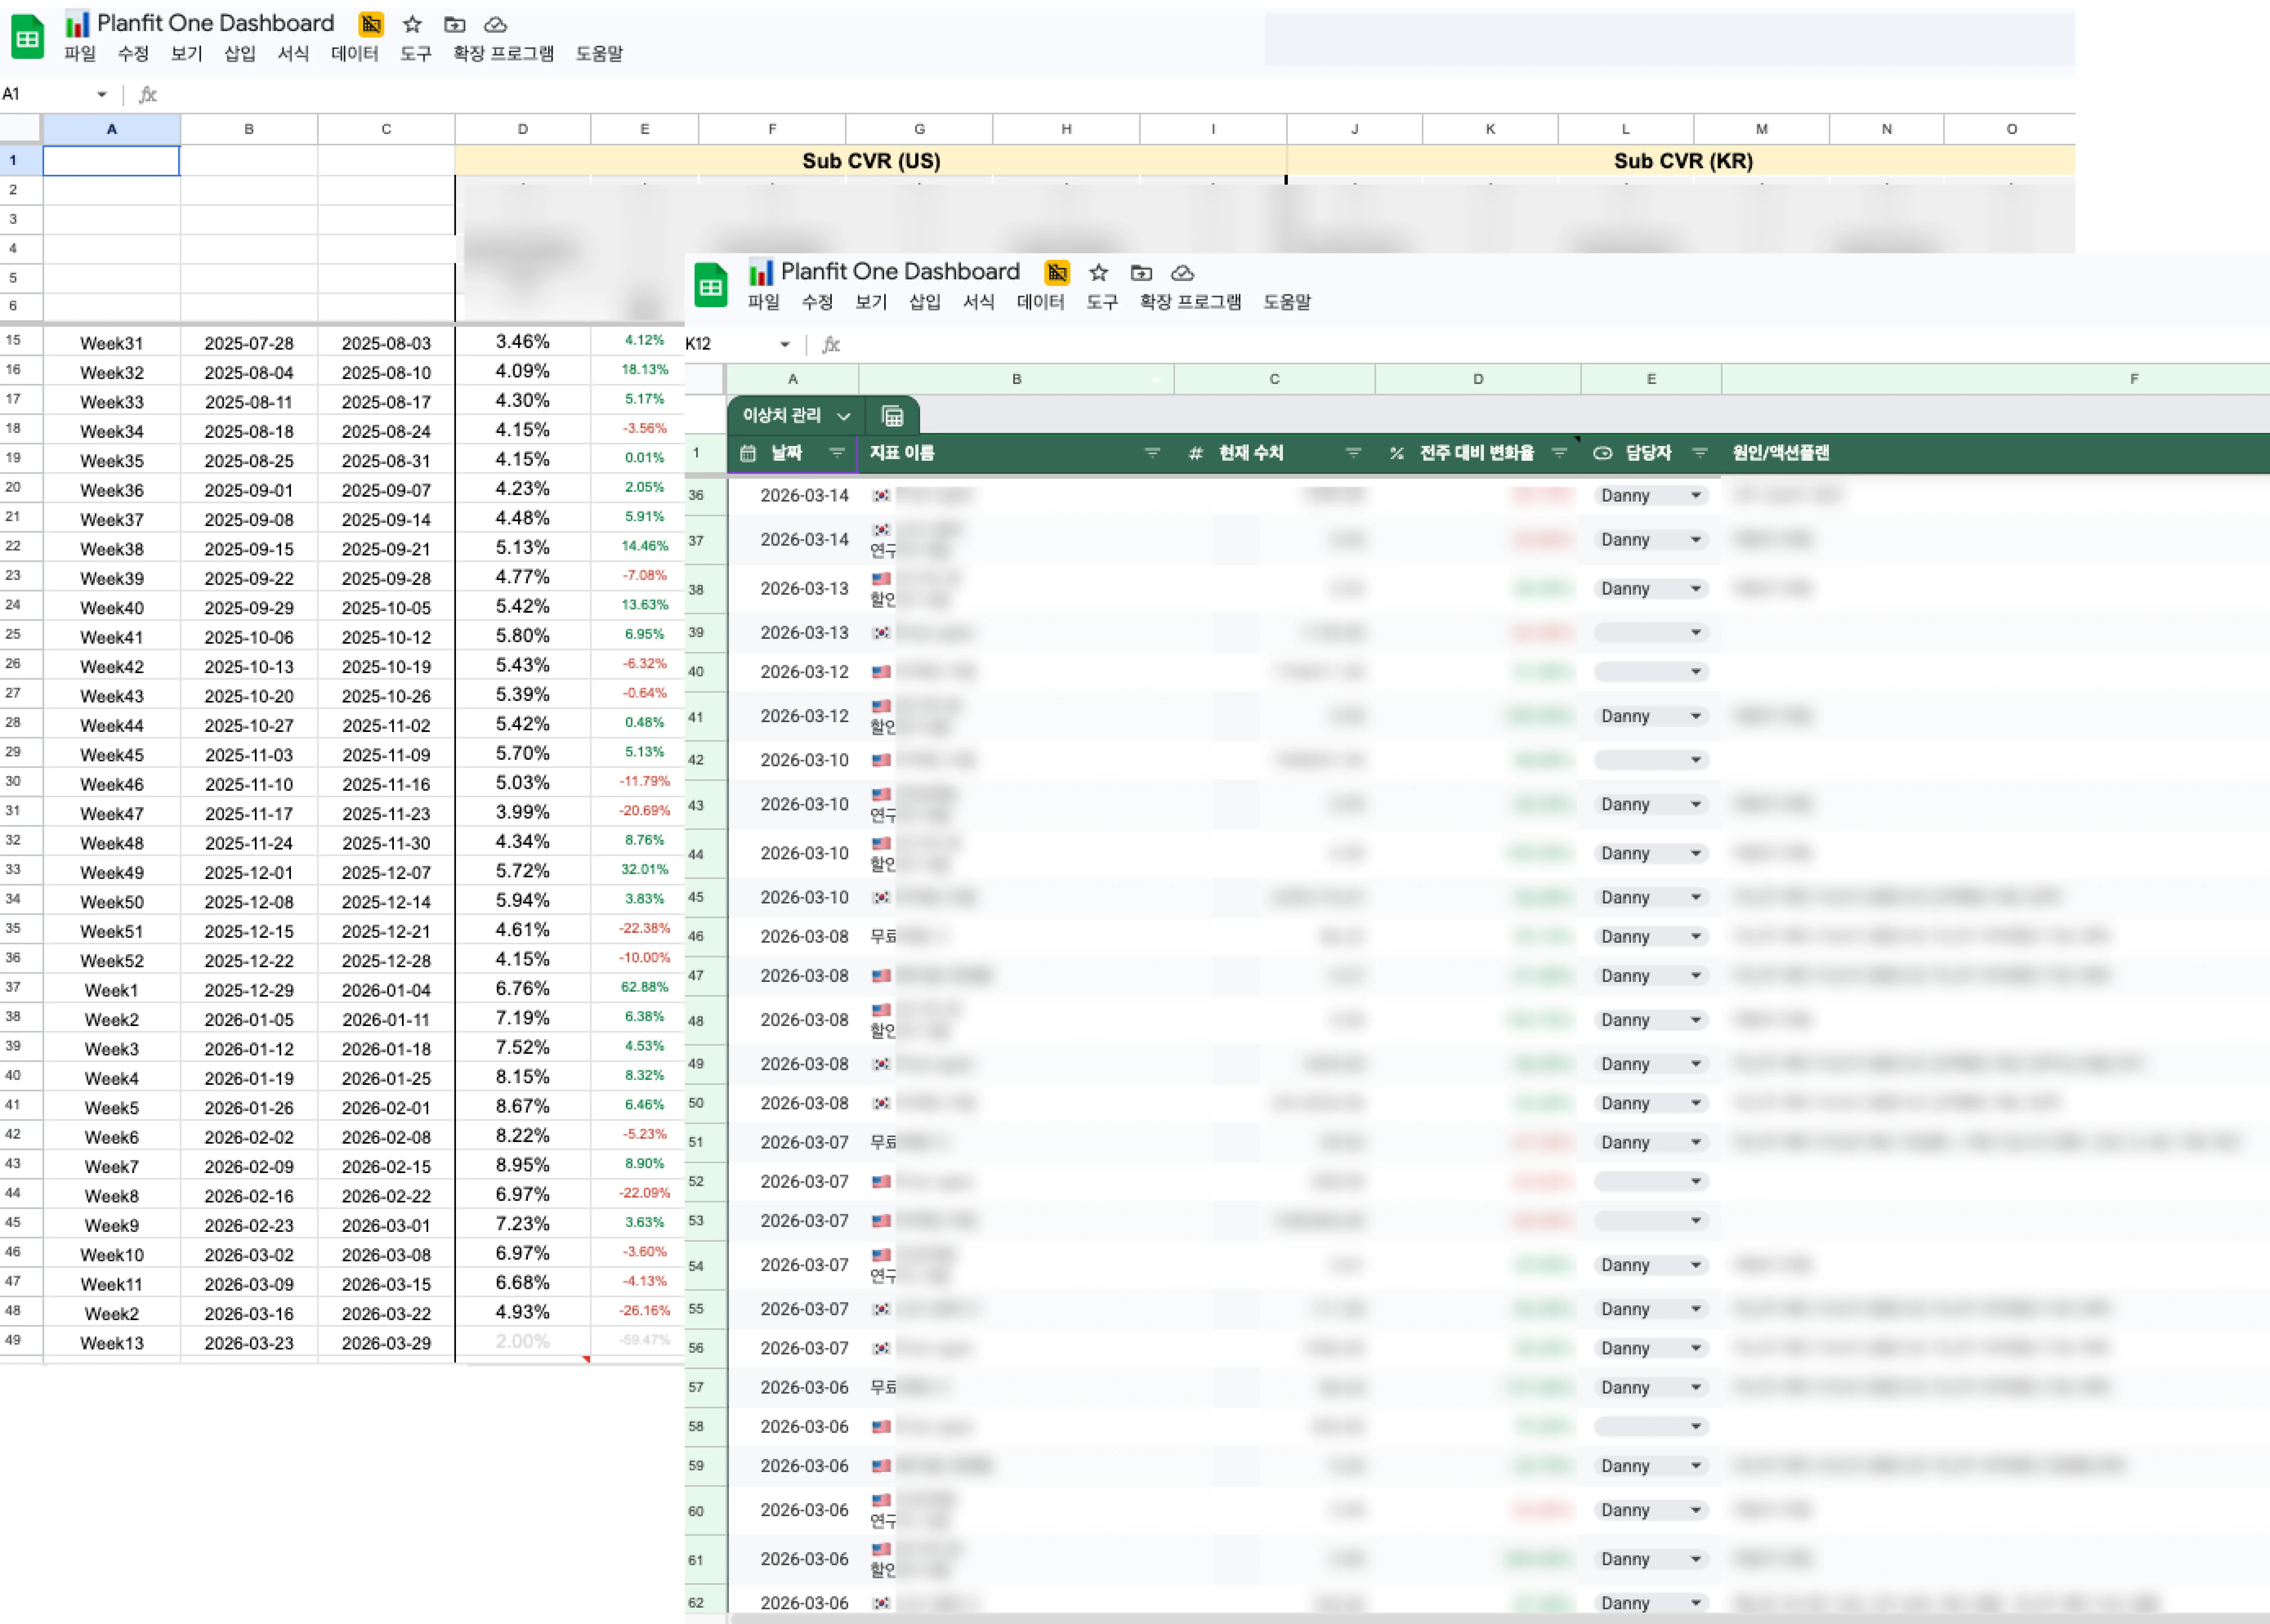Open filter icon on 전주 대비 변화율 header
The height and width of the screenshot is (1624, 2270).
point(1559,453)
